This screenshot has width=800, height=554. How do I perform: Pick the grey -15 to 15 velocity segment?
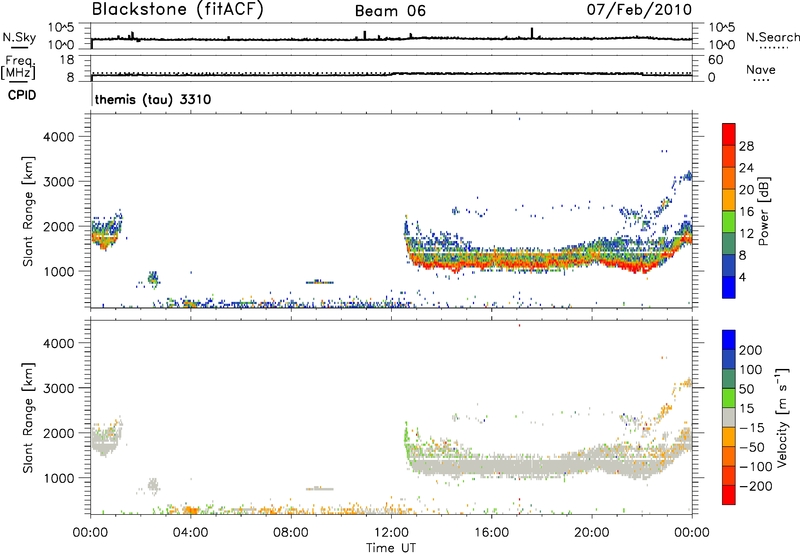tap(729, 417)
